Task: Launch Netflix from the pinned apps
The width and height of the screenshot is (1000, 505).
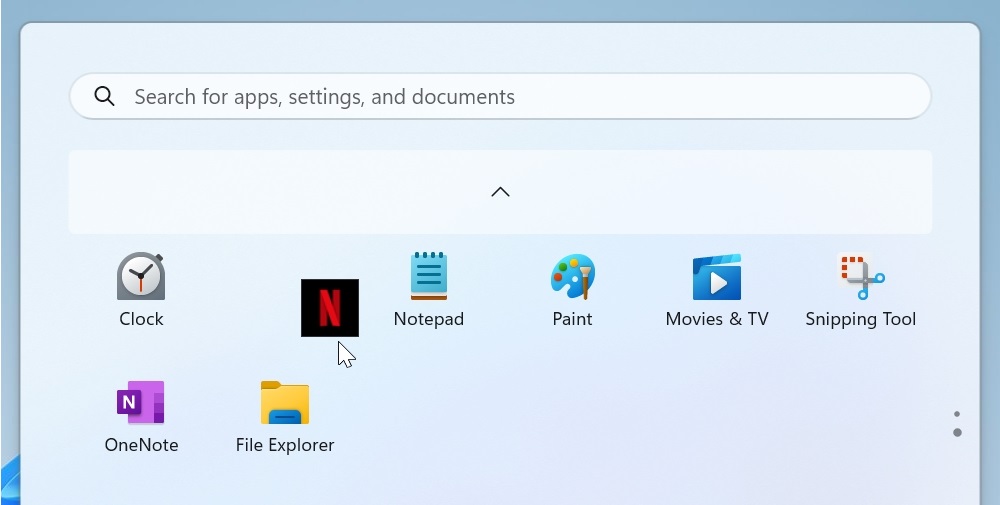Action: coord(329,307)
